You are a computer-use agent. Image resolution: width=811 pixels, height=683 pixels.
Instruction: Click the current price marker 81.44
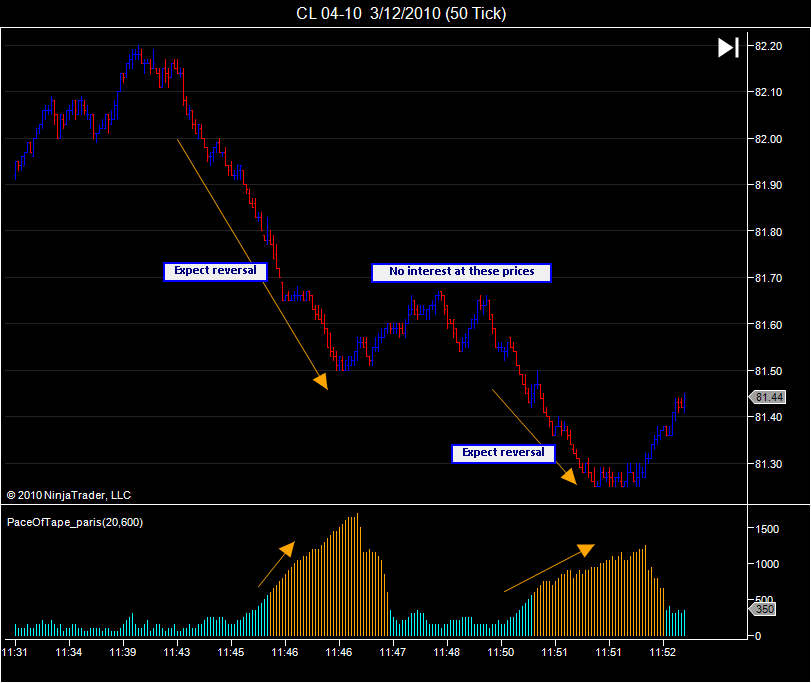pos(768,397)
